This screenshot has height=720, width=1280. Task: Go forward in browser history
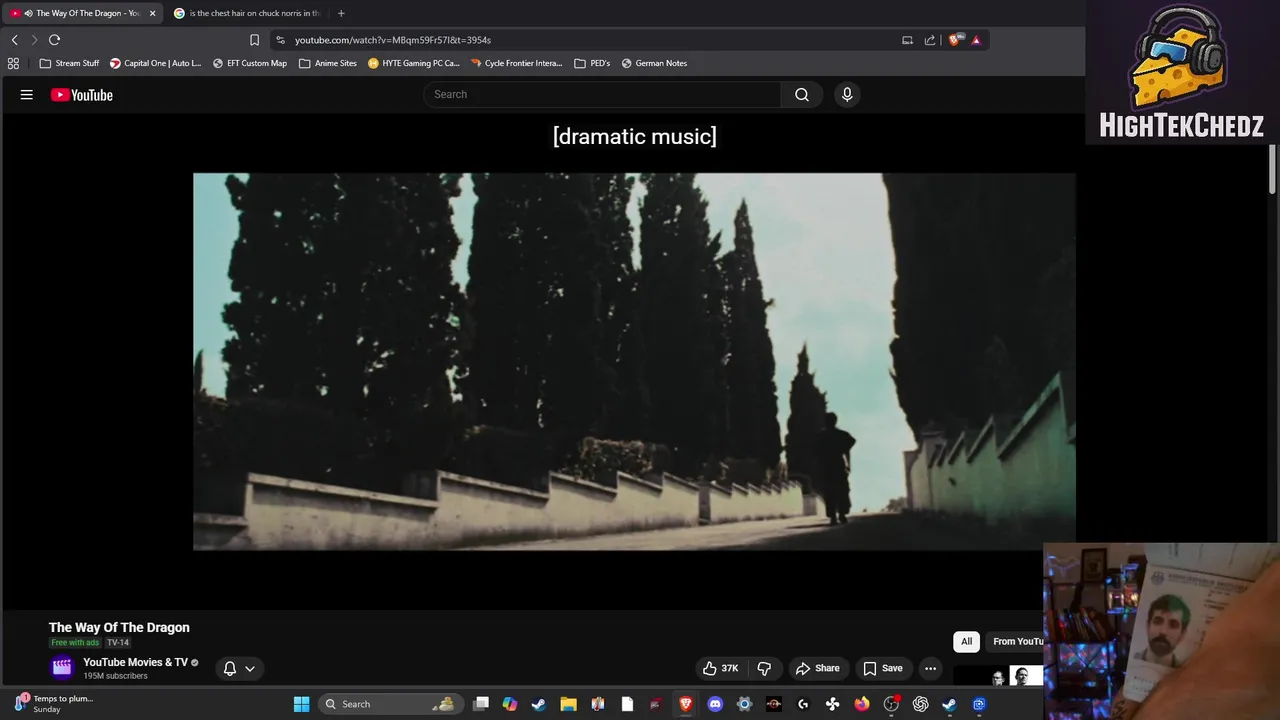(34, 40)
